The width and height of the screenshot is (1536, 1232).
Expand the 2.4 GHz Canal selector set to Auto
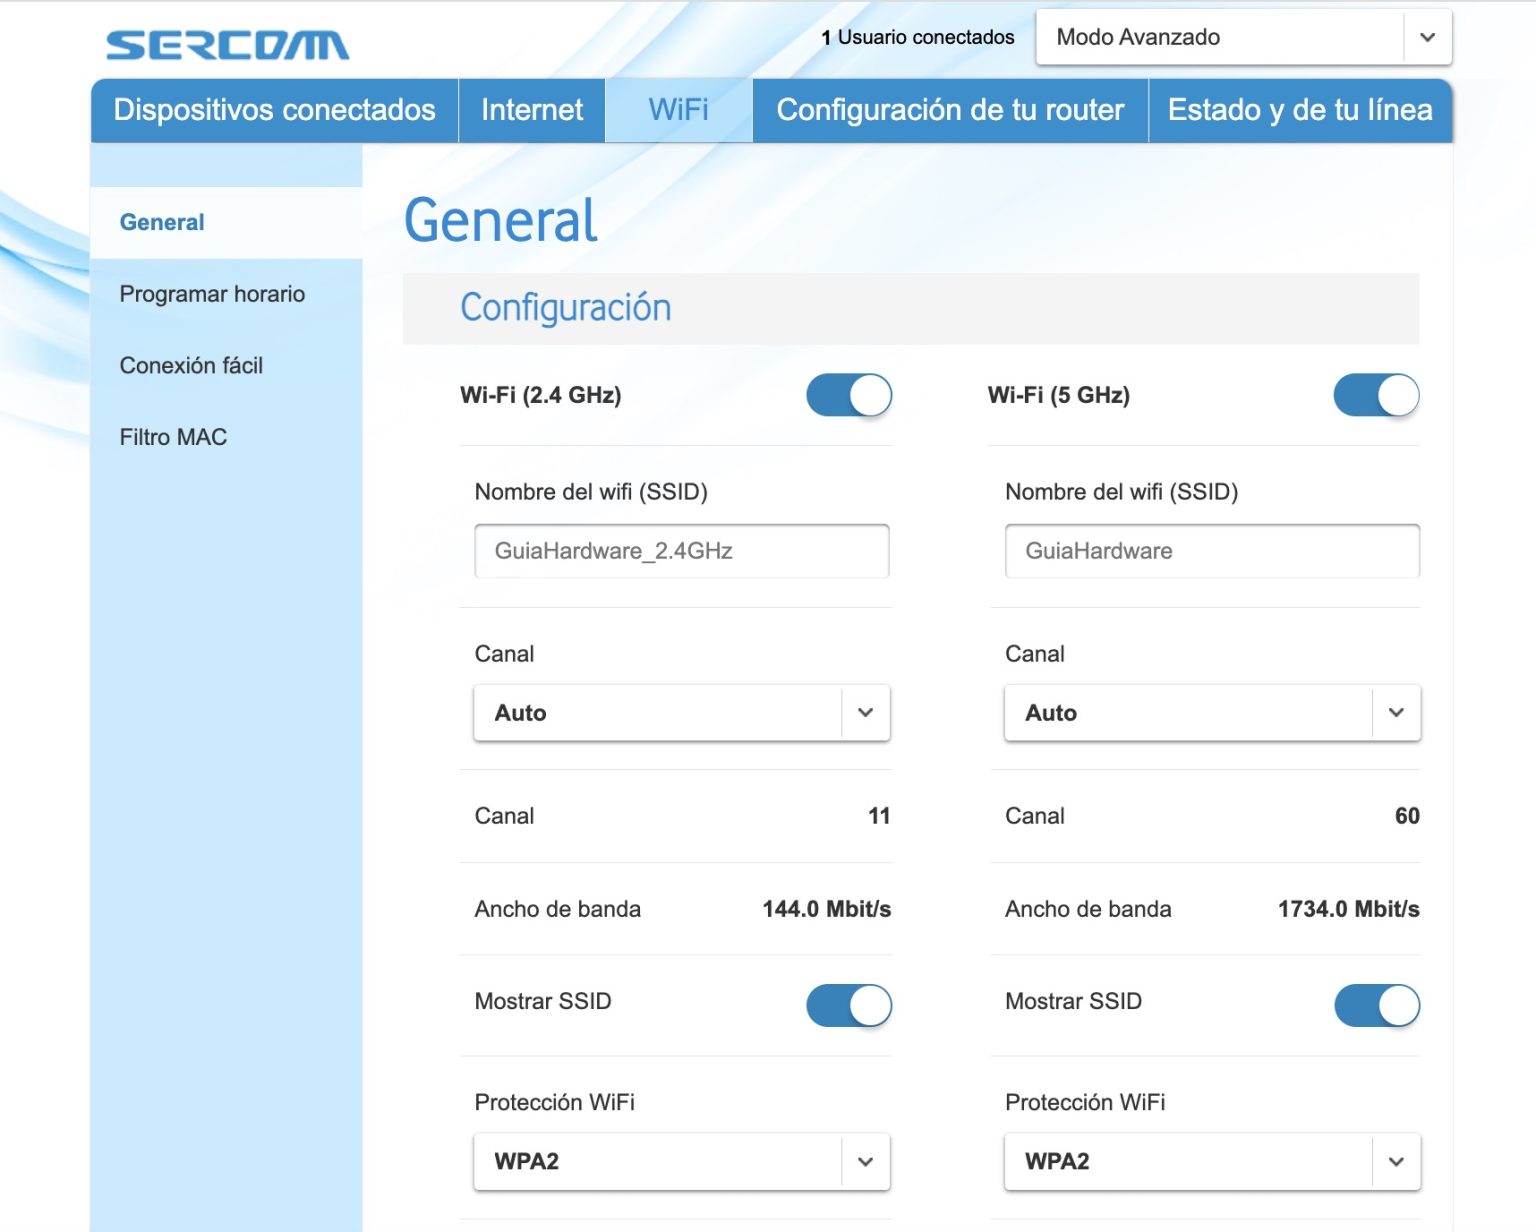click(680, 712)
